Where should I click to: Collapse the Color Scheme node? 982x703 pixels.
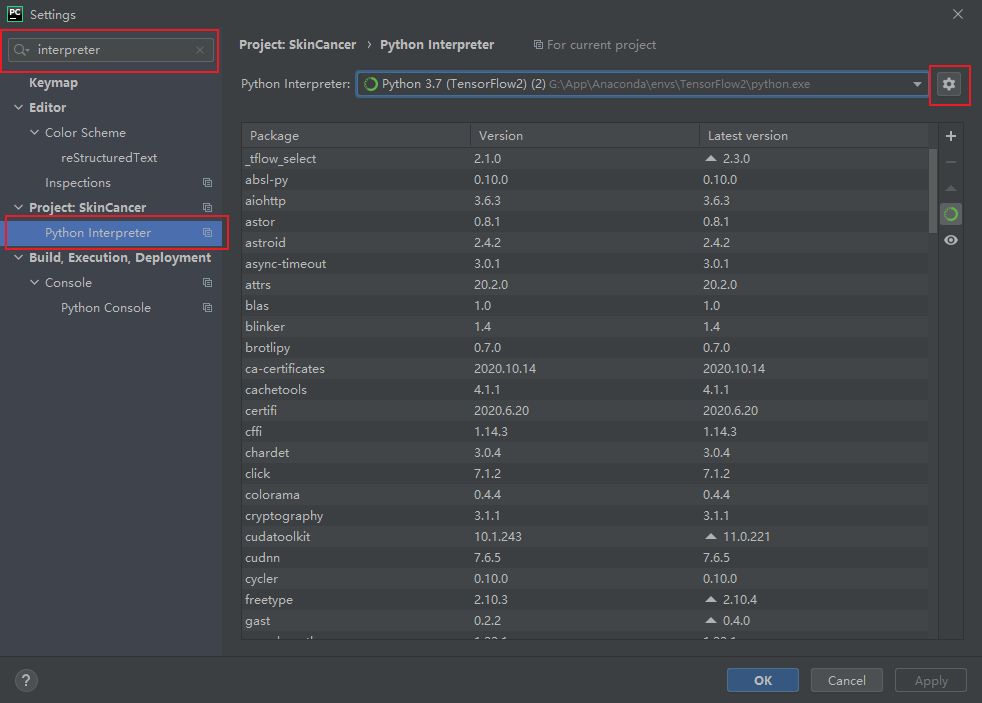(x=35, y=133)
